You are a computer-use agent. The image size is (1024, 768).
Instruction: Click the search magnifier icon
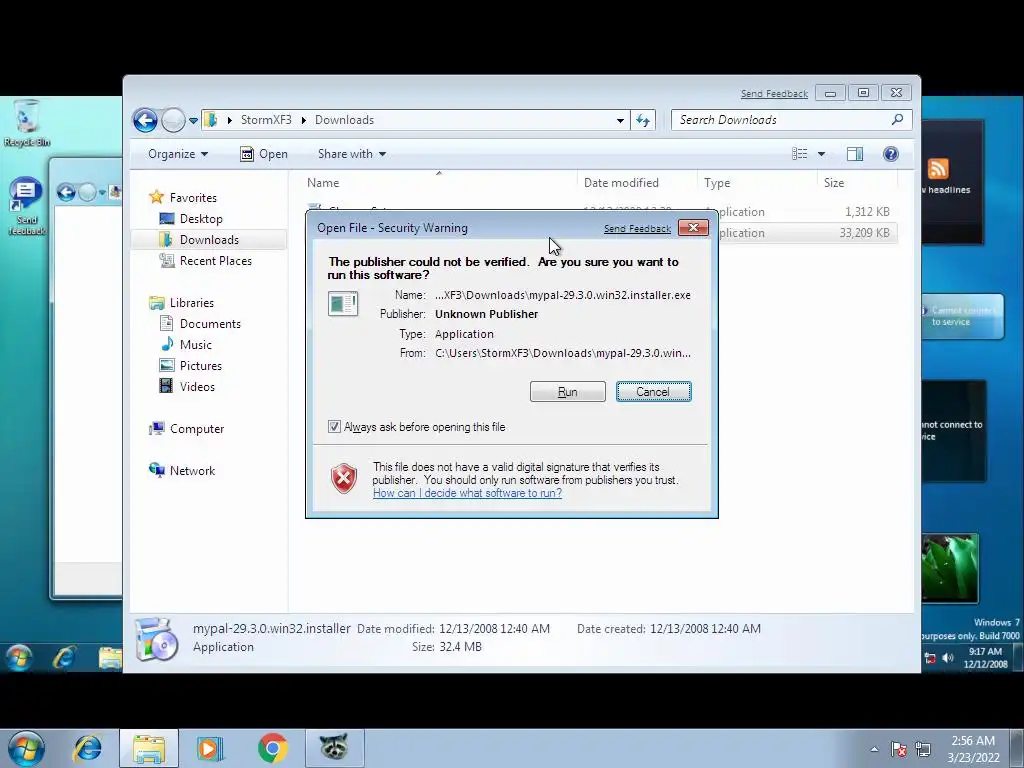click(x=897, y=120)
